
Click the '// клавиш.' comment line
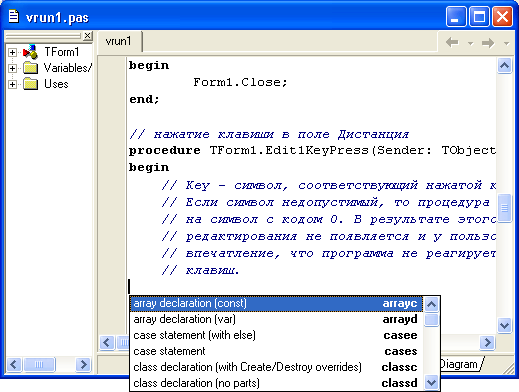201,270
